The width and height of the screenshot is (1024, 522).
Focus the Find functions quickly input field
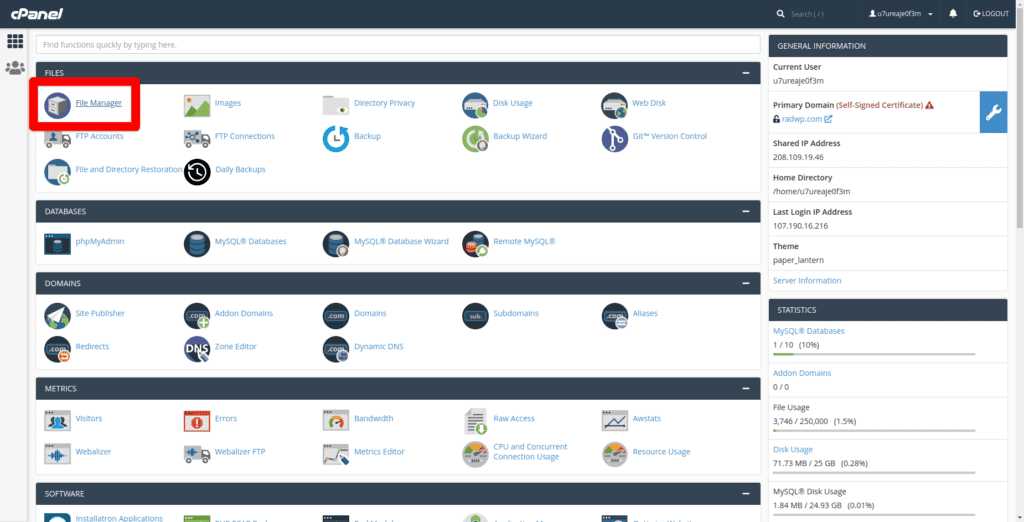click(398, 45)
